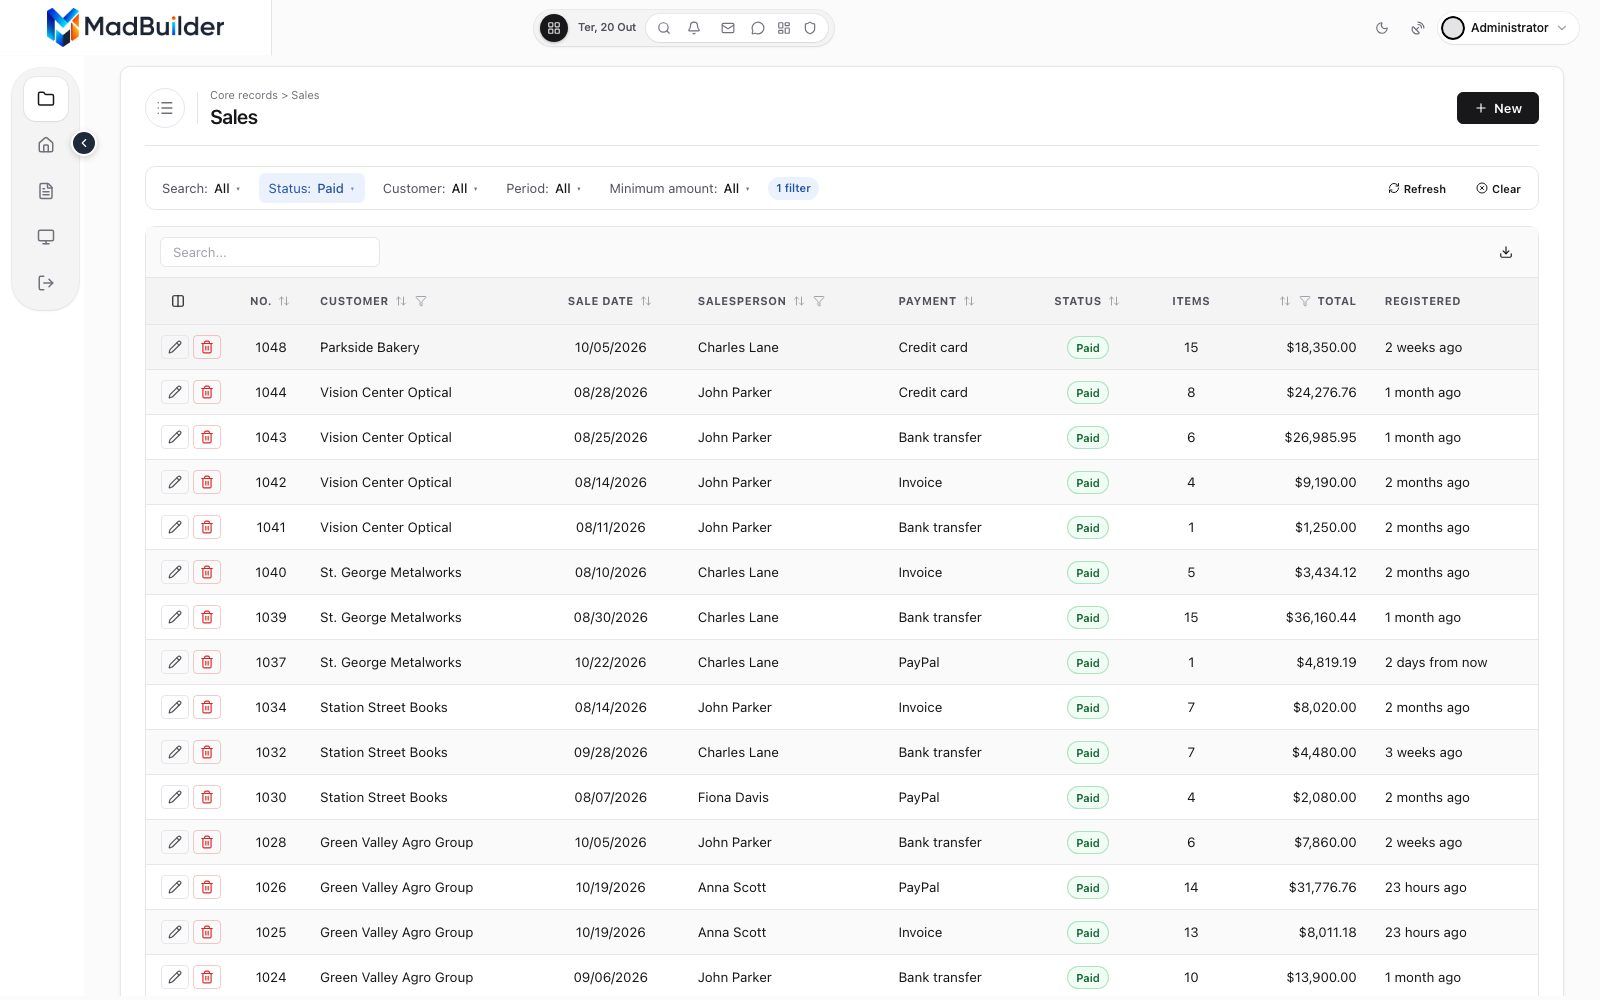Image resolution: width=1600 pixels, height=1000 pixels.
Task: Open Customer: All filter dropdown
Action: 430,188
